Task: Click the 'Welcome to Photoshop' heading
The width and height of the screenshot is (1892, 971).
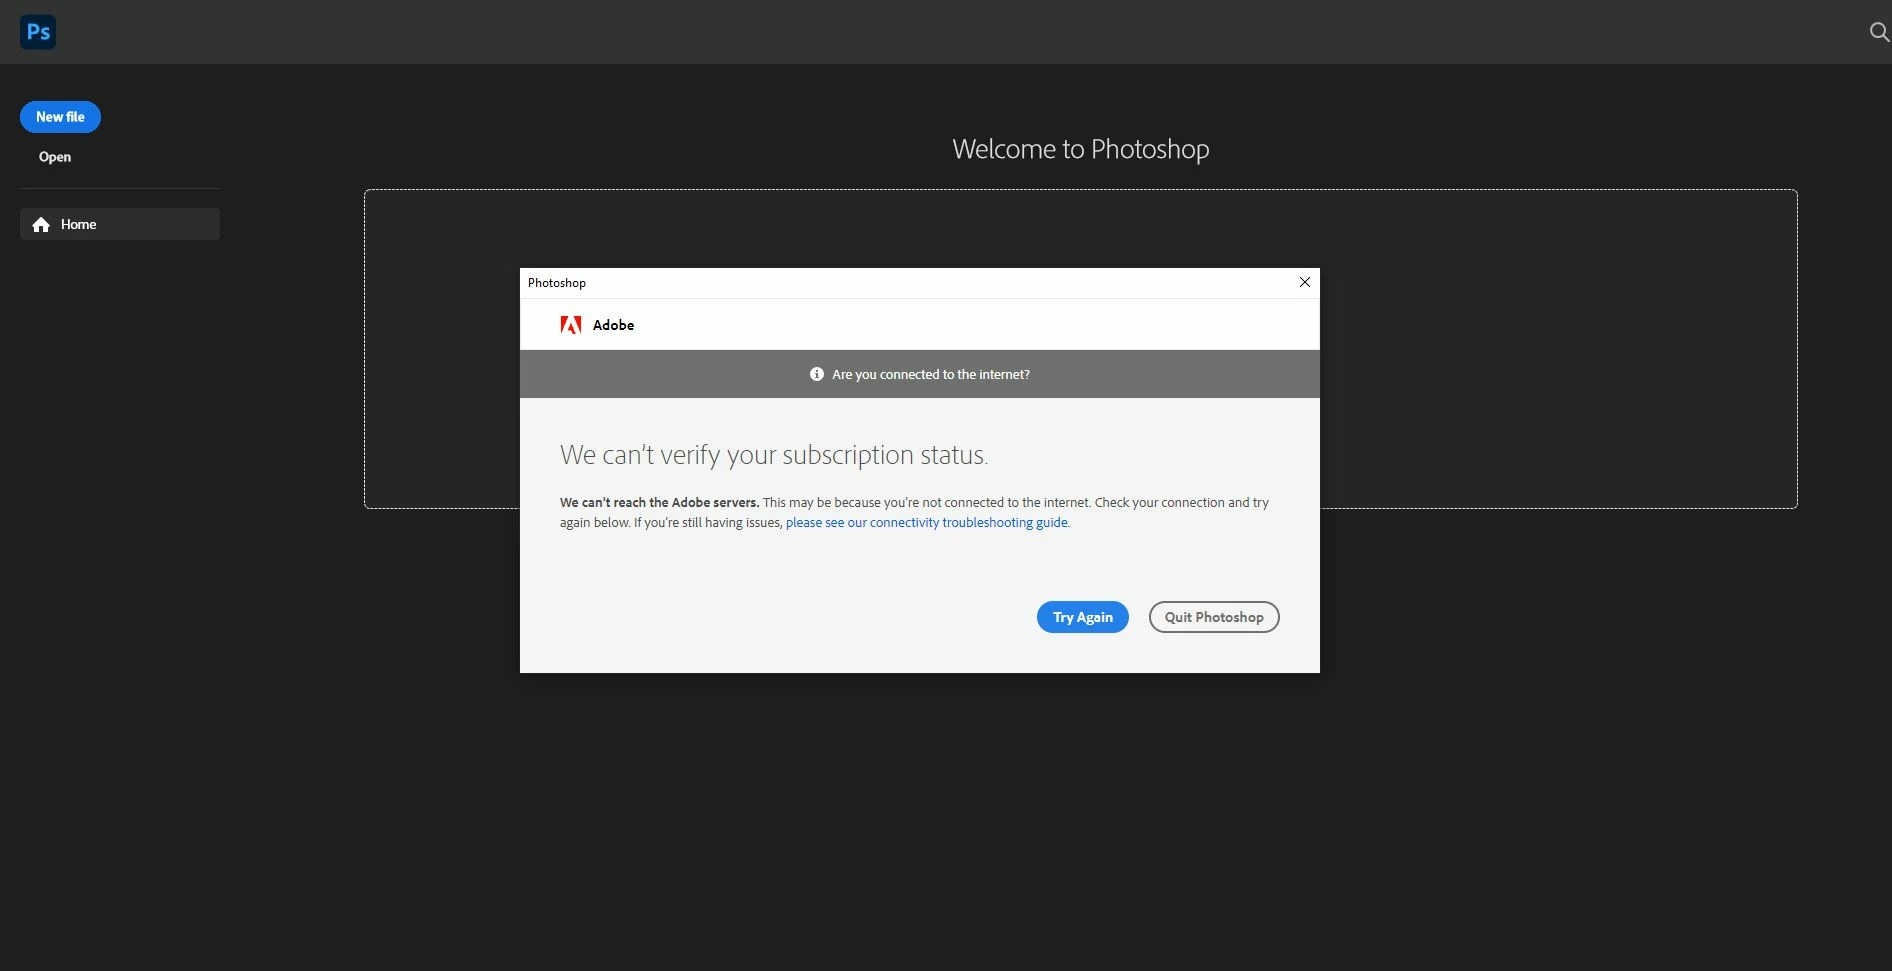Action: pos(1081,149)
